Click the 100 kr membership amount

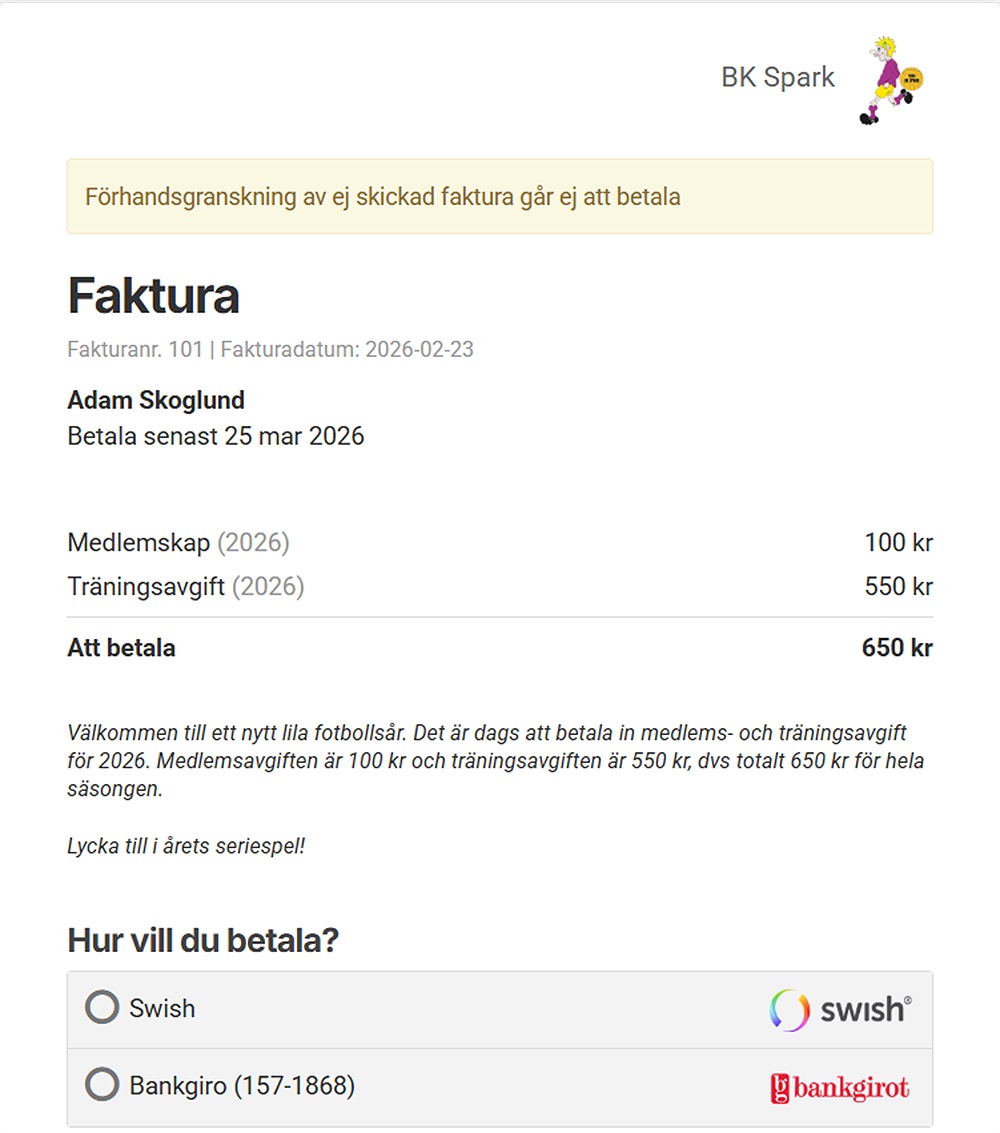point(898,544)
